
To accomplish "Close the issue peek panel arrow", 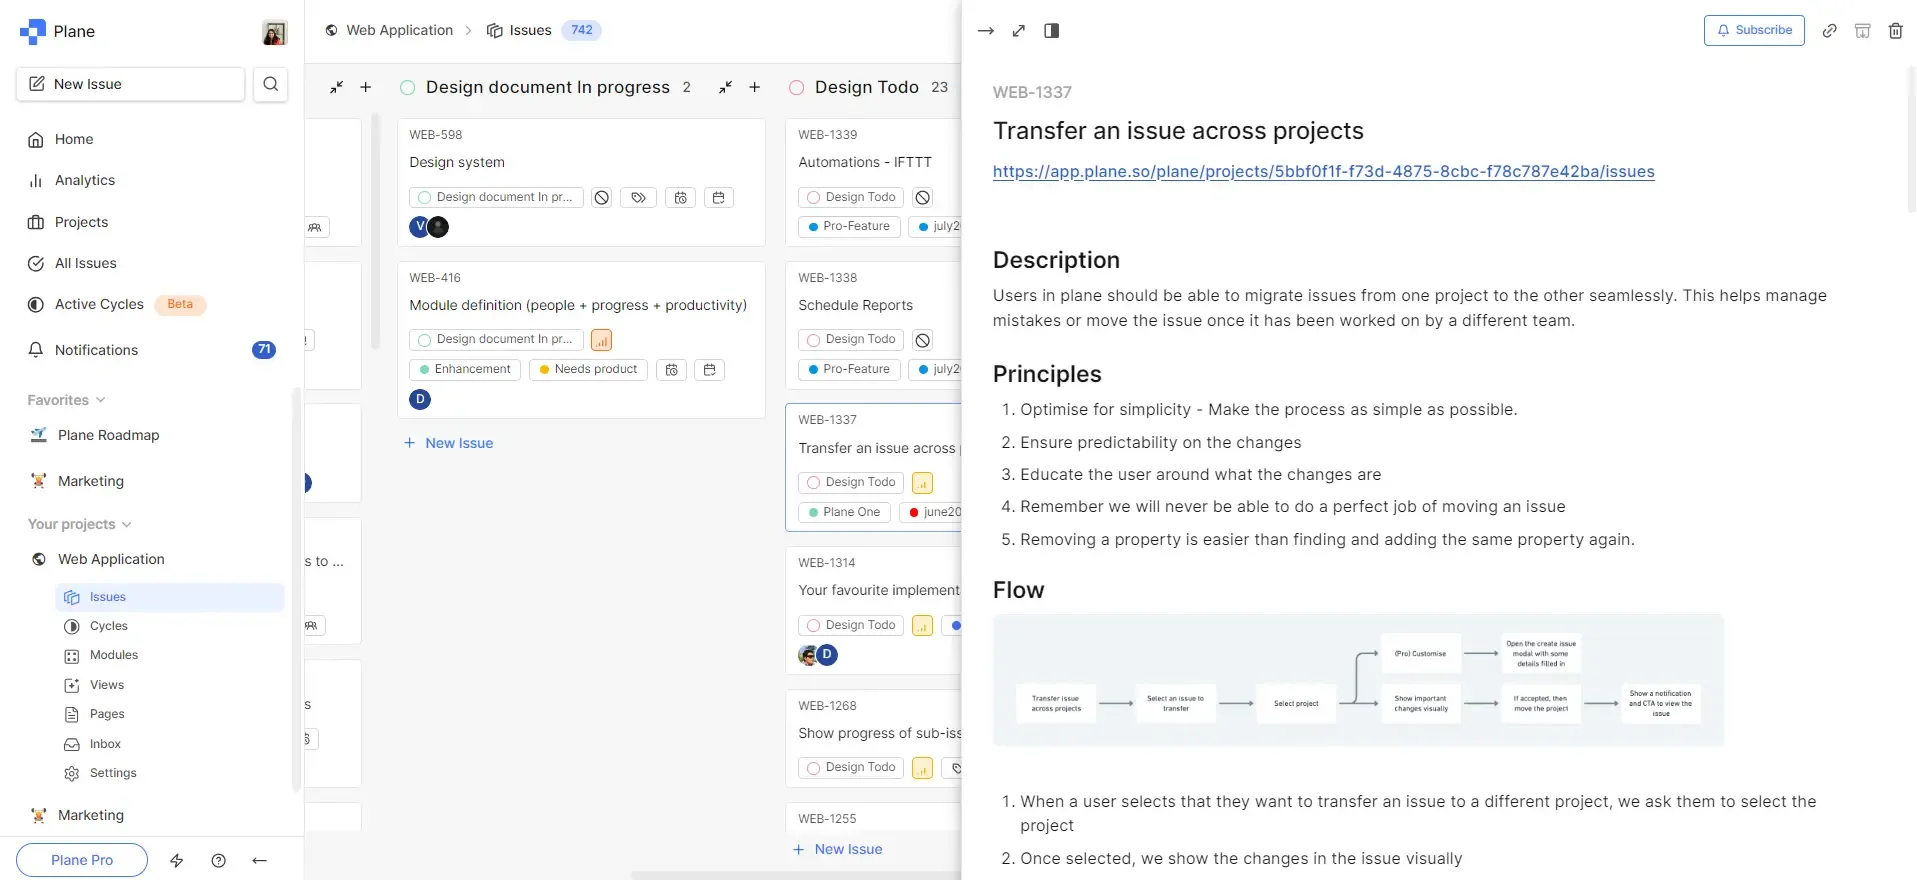I will [985, 31].
